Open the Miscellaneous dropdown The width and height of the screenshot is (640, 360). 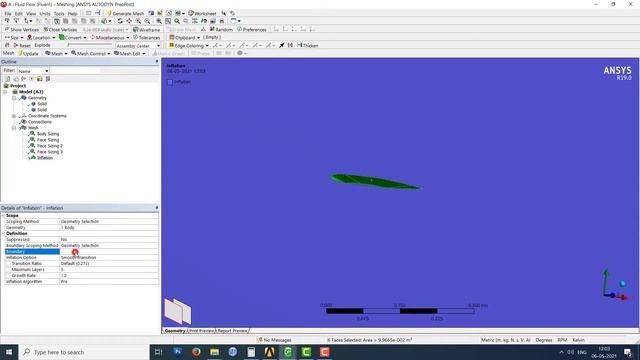109,38
